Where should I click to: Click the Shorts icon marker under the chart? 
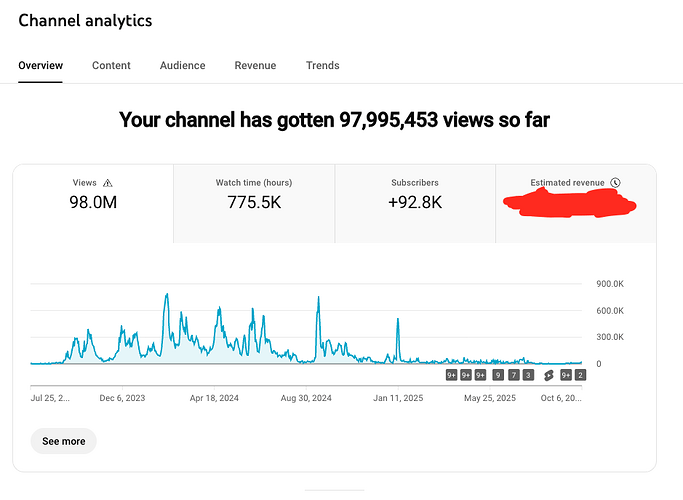click(x=548, y=375)
